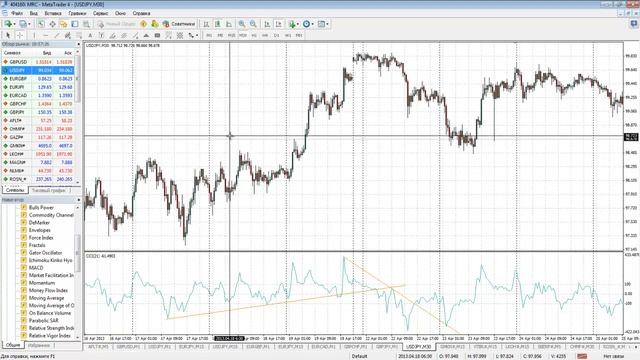Open the GBPUSD,H1 chart tab

coord(128,347)
